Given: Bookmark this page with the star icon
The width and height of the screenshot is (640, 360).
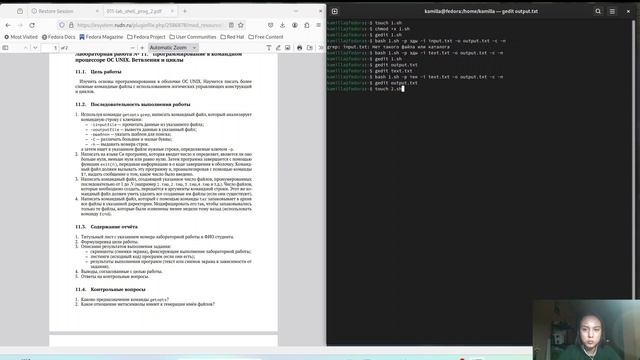Looking at the screenshot, I should 241,25.
